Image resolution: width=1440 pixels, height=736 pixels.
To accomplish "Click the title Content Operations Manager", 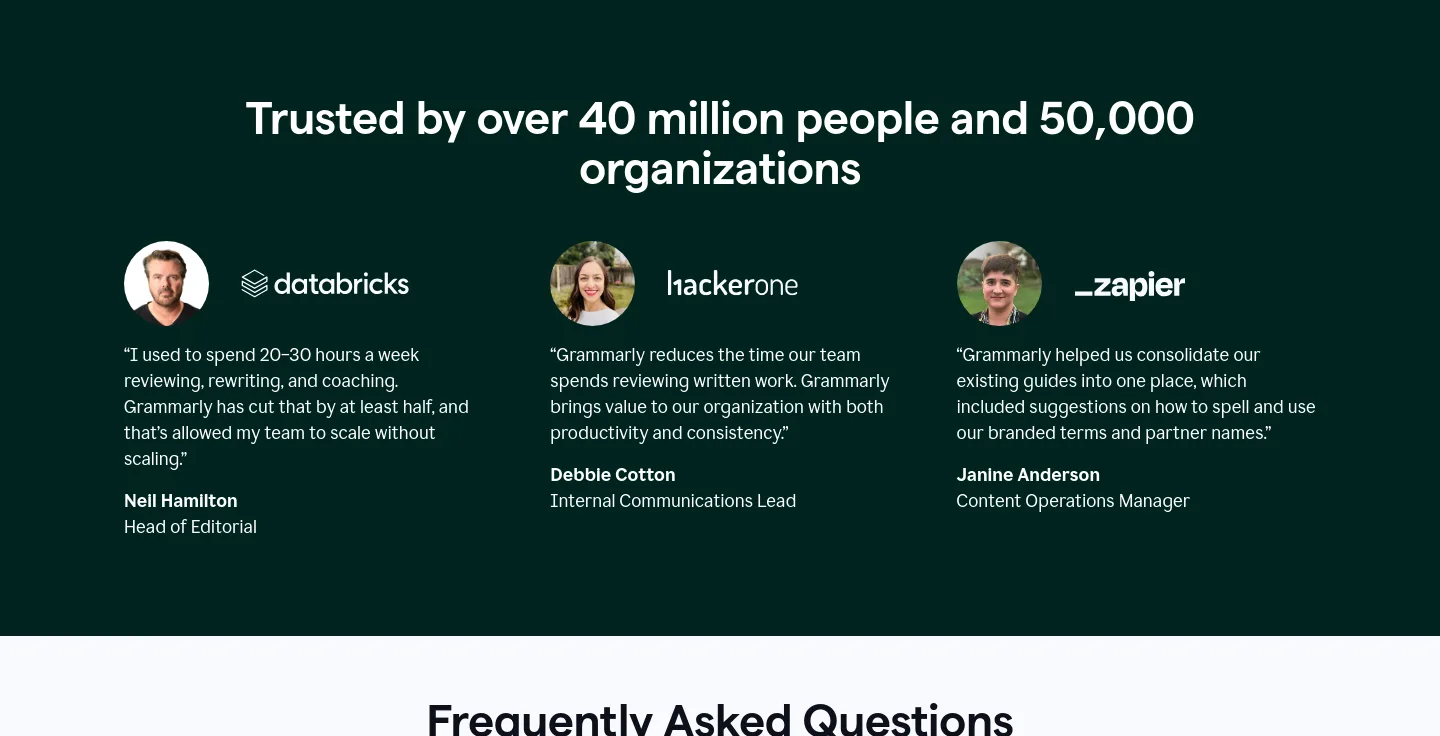I will (1073, 501).
